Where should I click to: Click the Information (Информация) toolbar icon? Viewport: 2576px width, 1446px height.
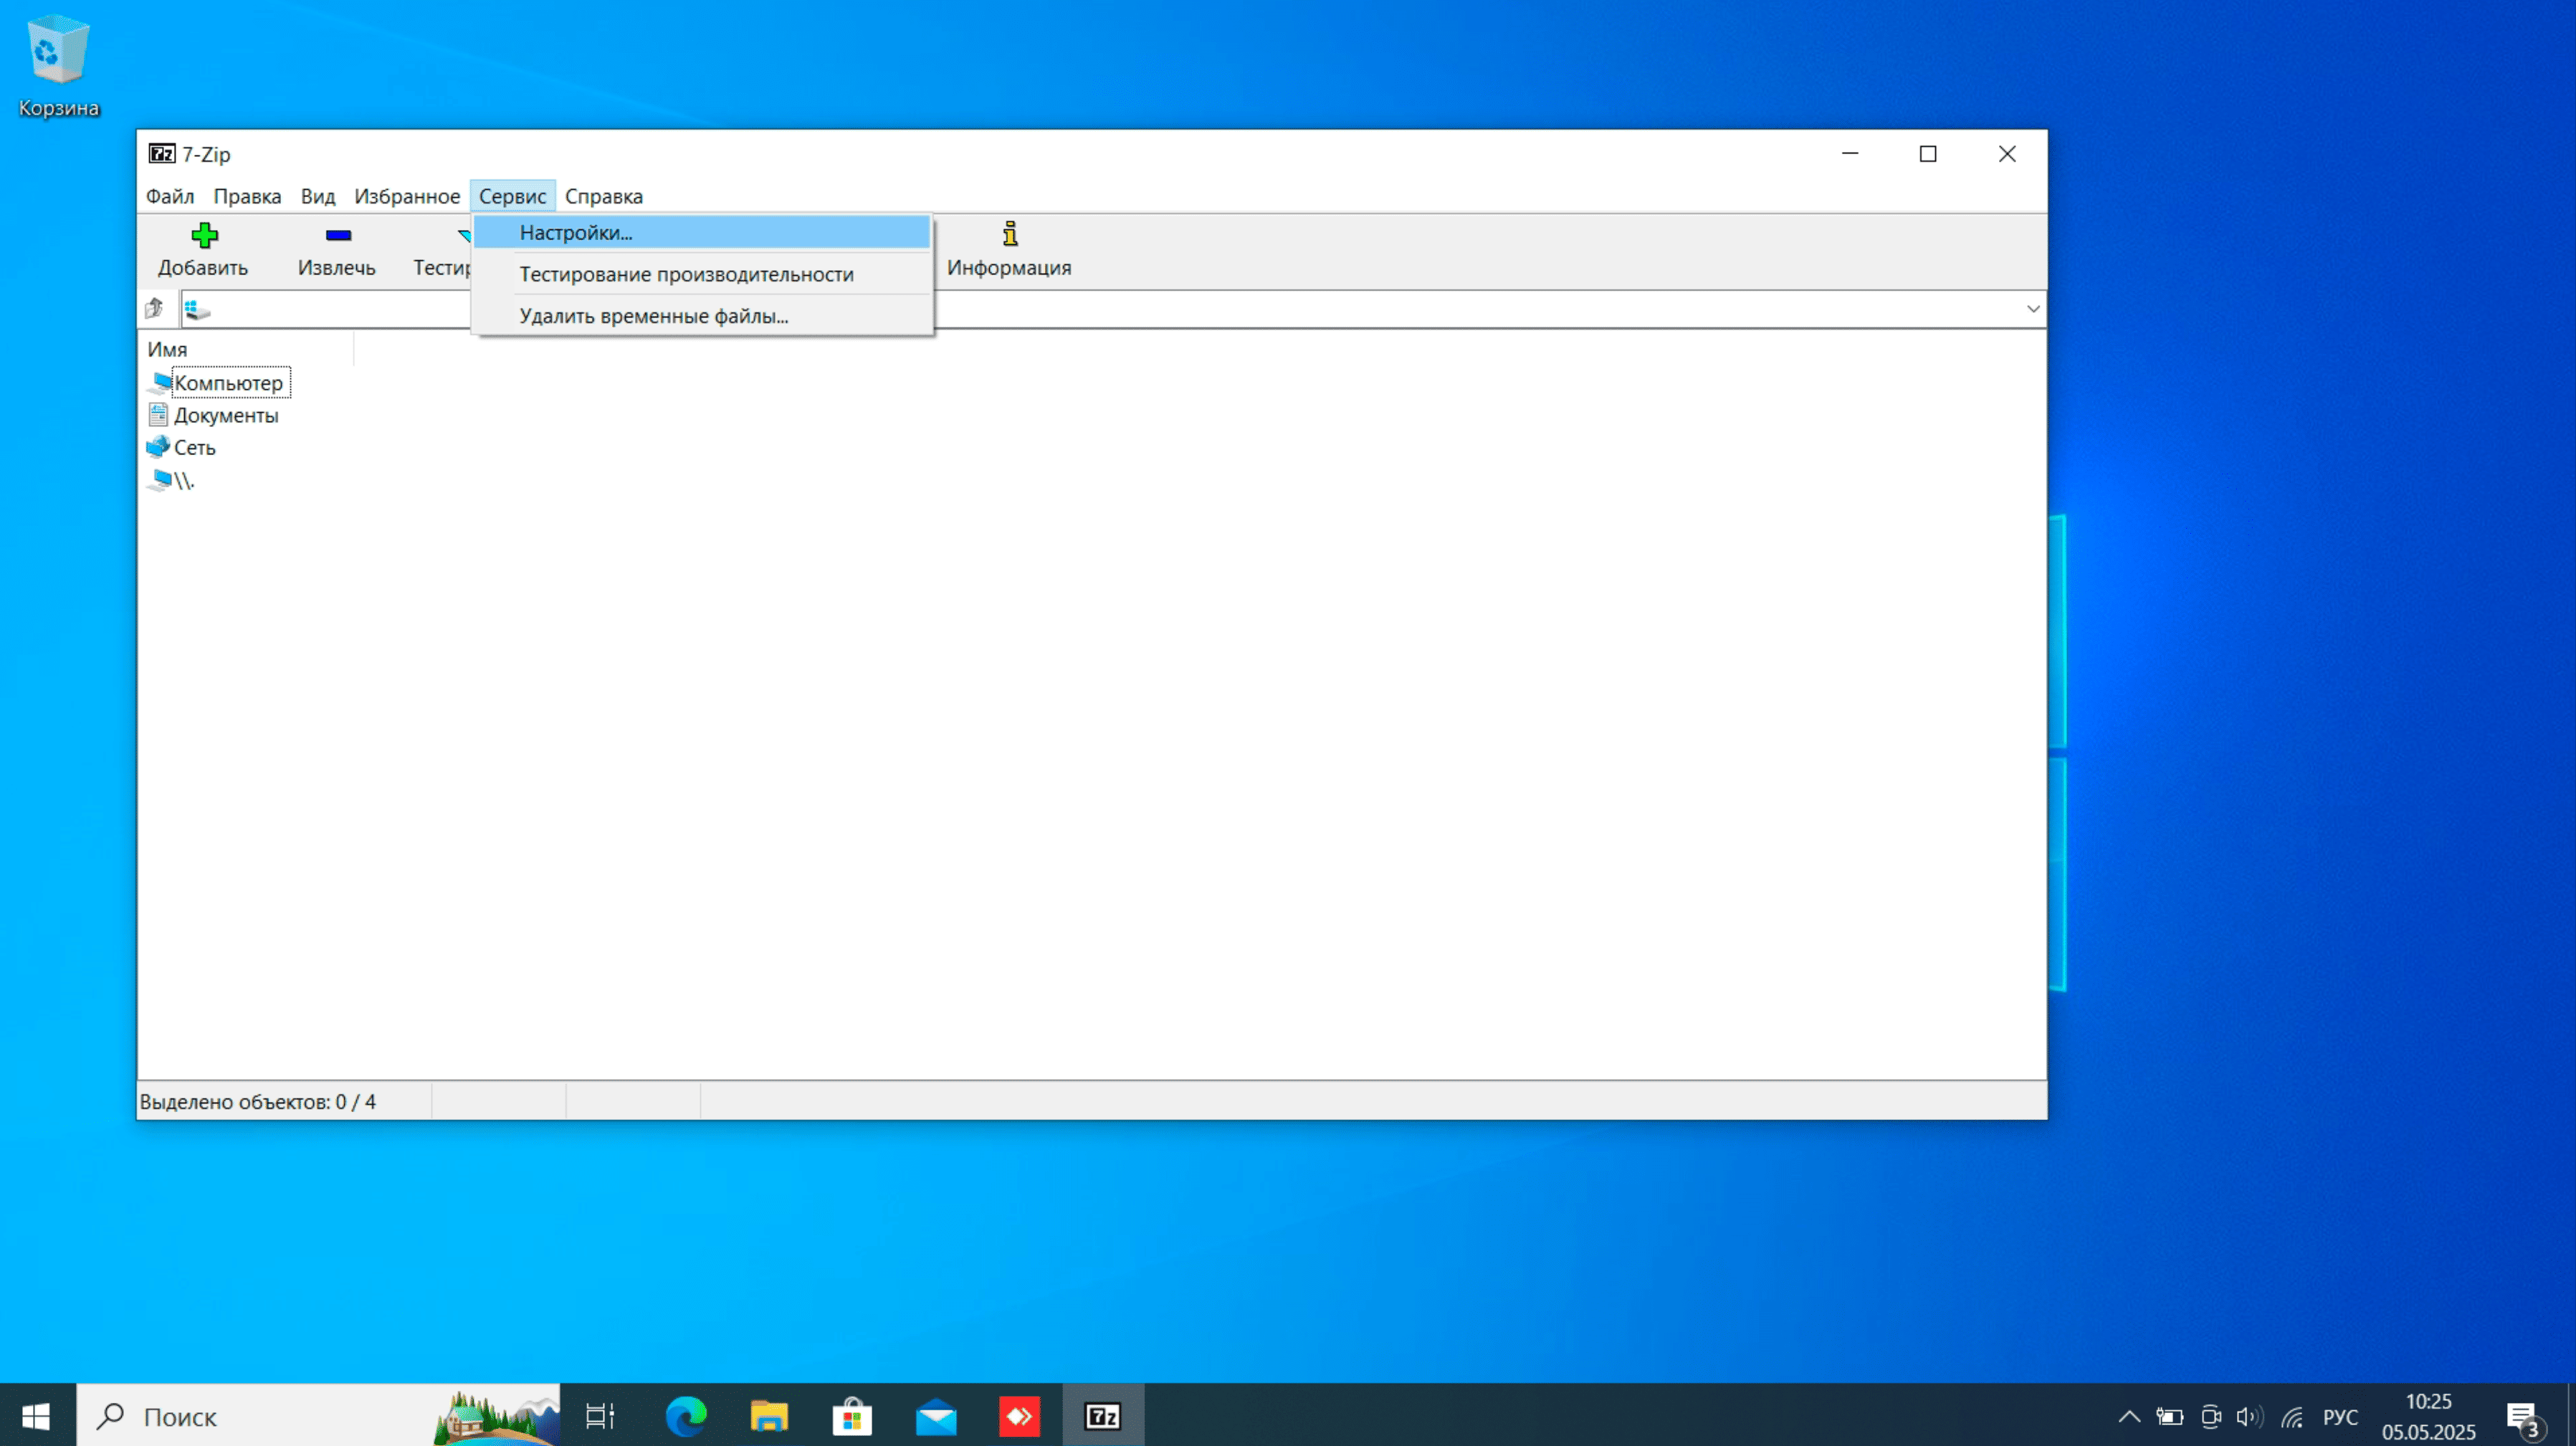tap(1010, 234)
